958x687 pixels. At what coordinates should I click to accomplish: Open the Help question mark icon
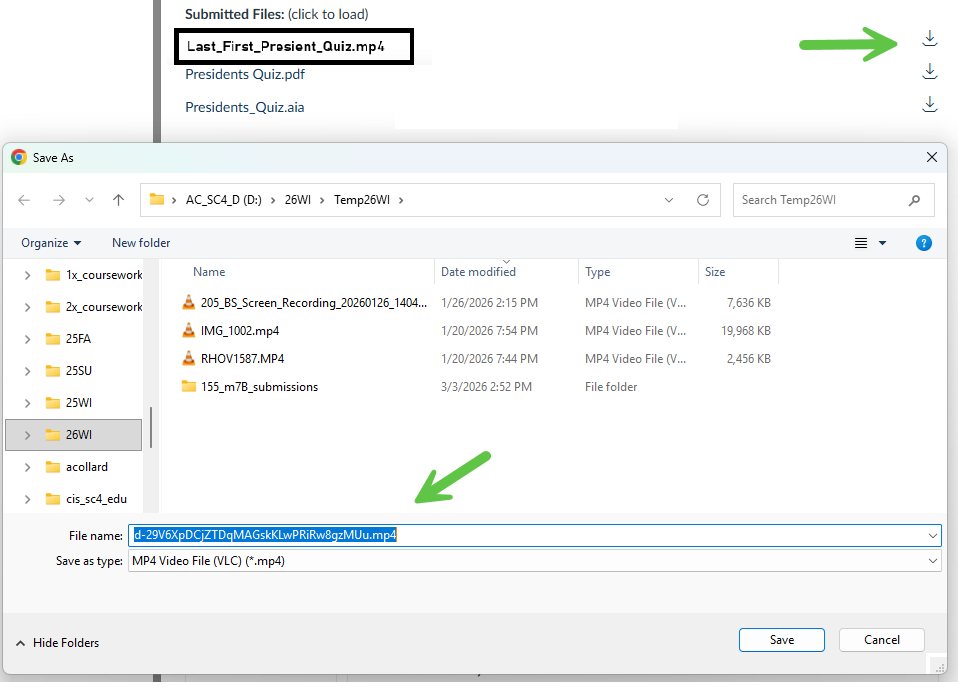(x=924, y=243)
